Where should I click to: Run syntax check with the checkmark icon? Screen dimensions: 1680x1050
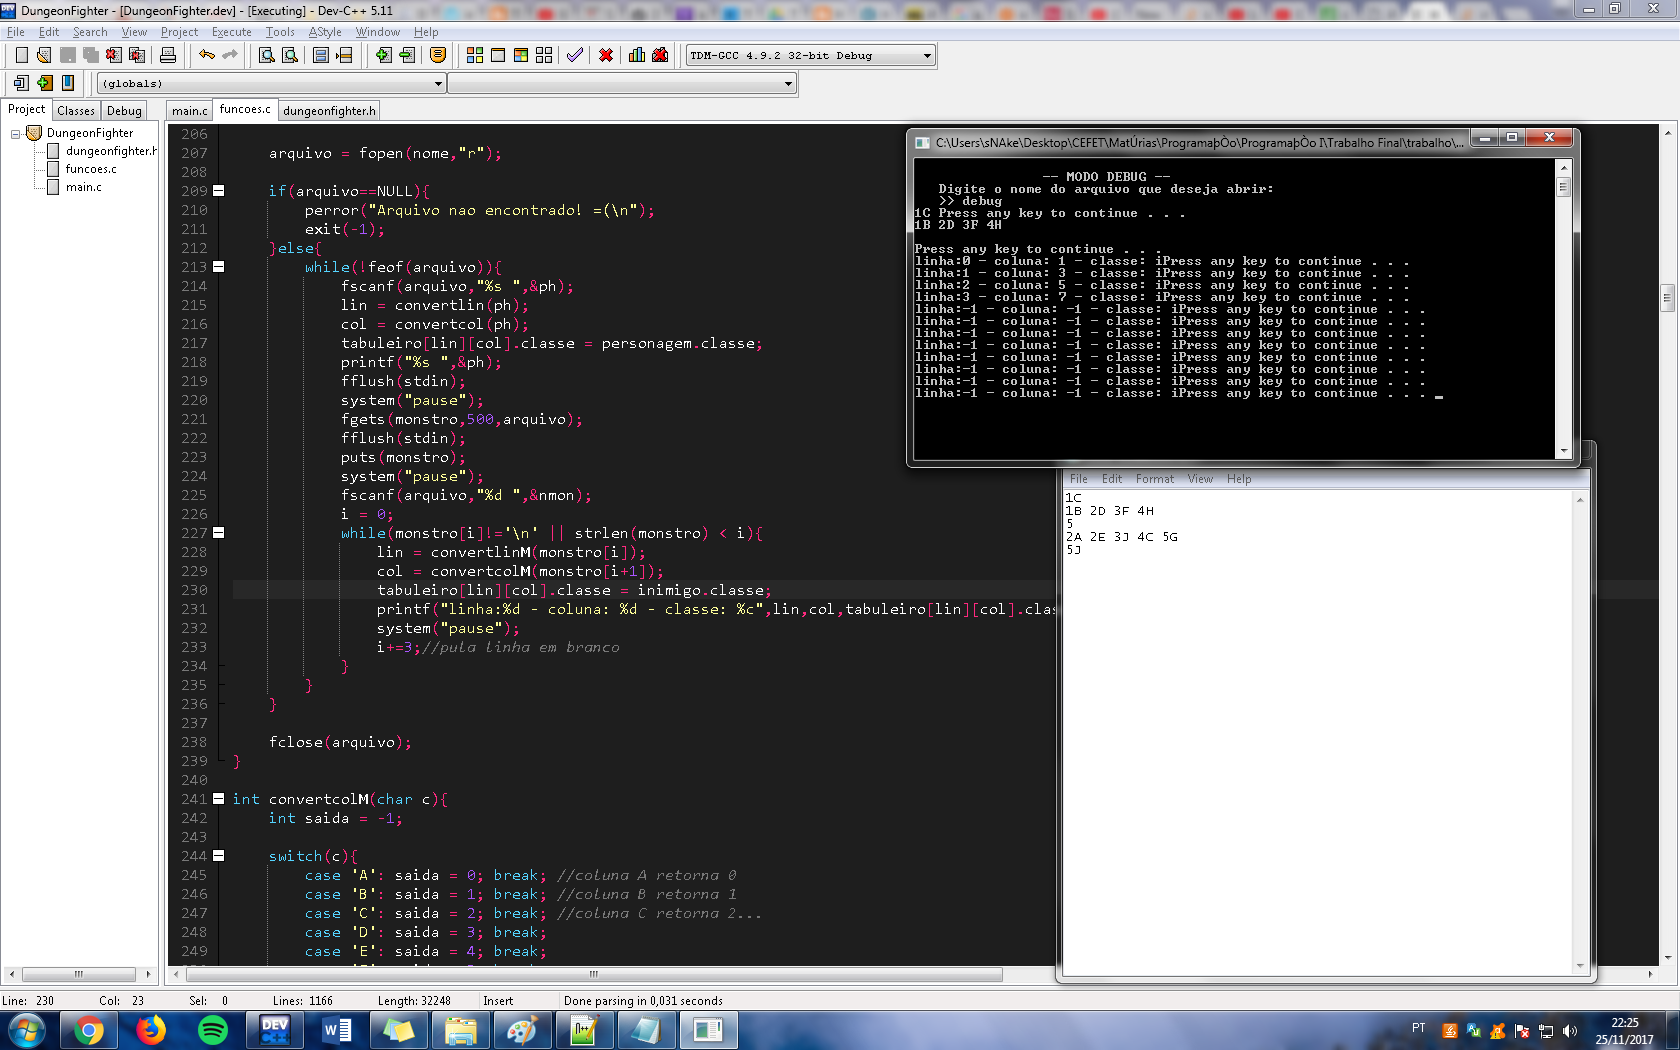pyautogui.click(x=575, y=55)
